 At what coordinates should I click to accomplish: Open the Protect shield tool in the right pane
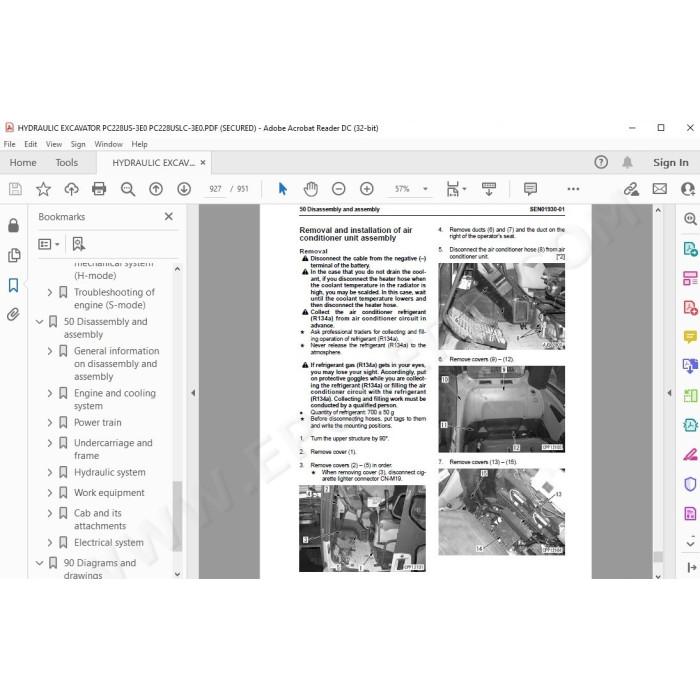pos(690,484)
